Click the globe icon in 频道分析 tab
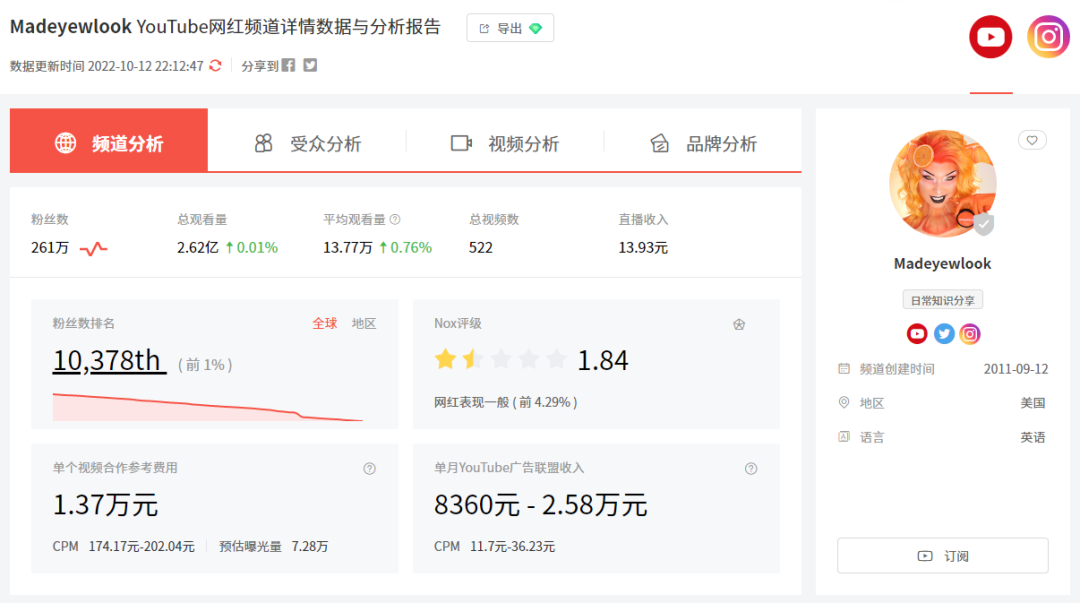The image size is (1080, 603). coord(65,143)
